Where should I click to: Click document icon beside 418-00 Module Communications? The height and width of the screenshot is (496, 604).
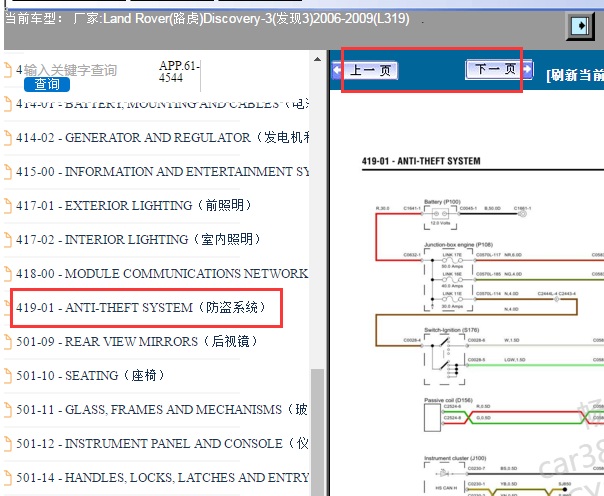tap(8, 273)
